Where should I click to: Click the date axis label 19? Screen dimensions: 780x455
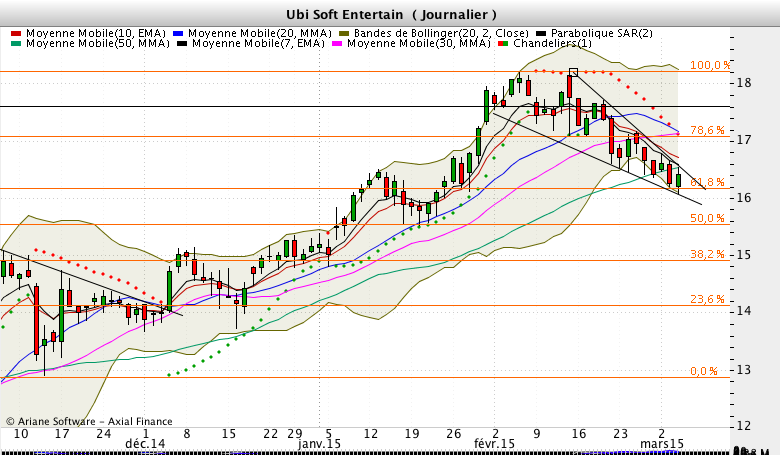pyautogui.click(x=412, y=434)
